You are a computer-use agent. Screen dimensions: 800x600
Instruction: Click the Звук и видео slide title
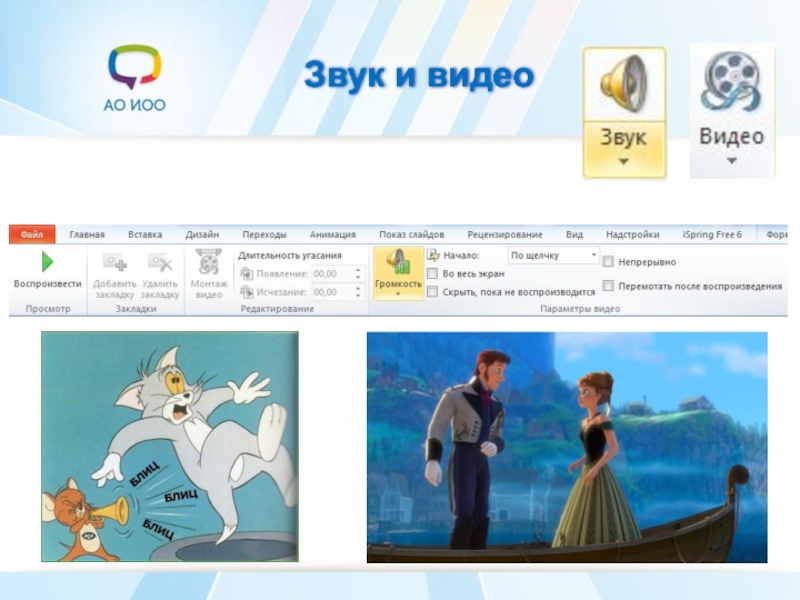click(419, 76)
